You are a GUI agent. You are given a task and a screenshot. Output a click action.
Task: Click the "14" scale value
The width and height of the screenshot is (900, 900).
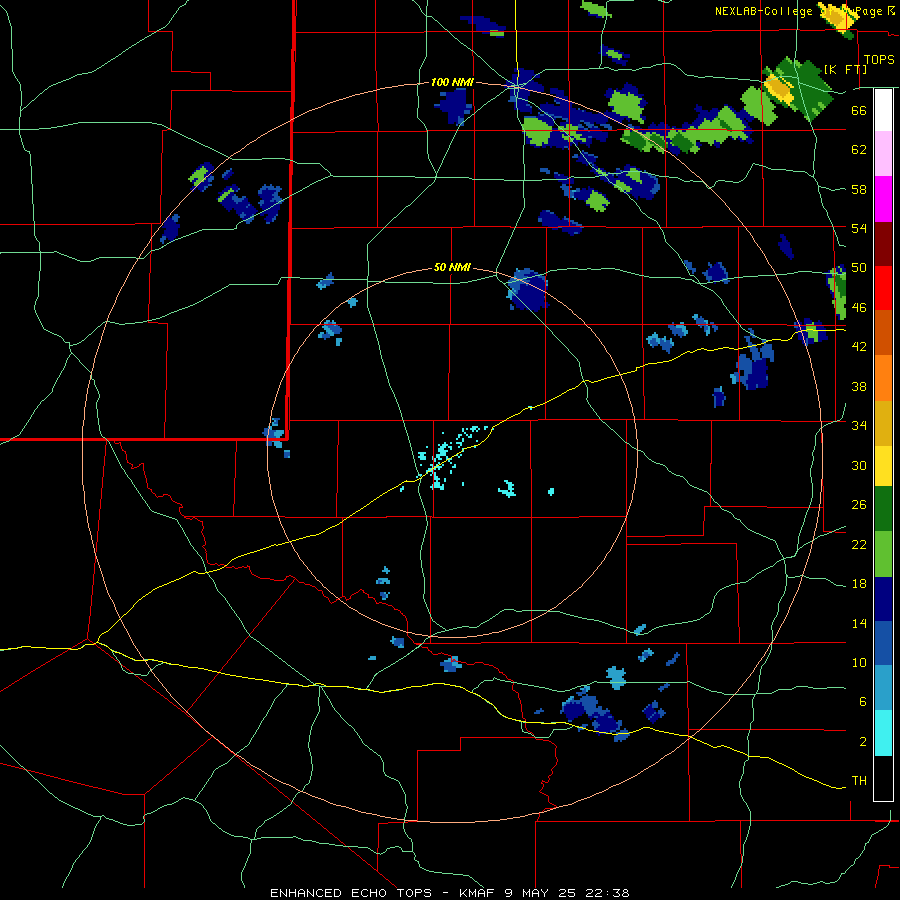coord(859,623)
